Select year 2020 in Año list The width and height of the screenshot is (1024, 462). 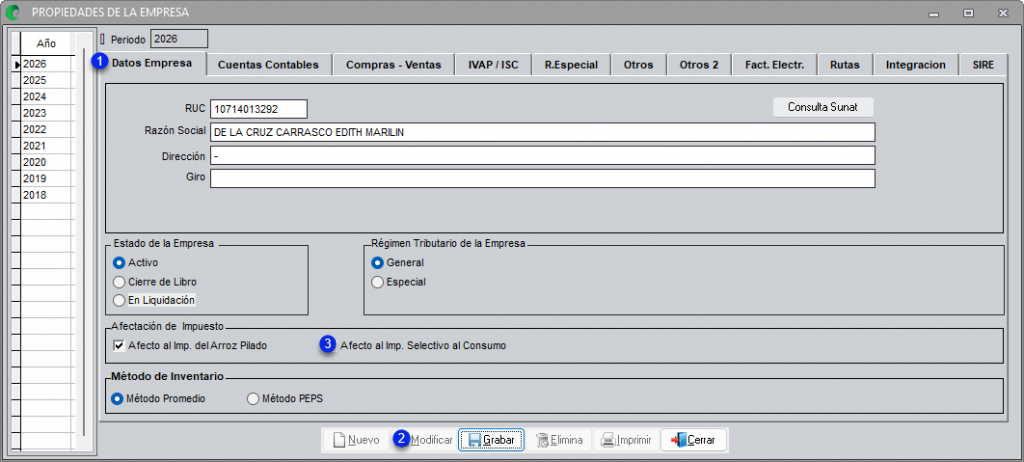coord(47,162)
